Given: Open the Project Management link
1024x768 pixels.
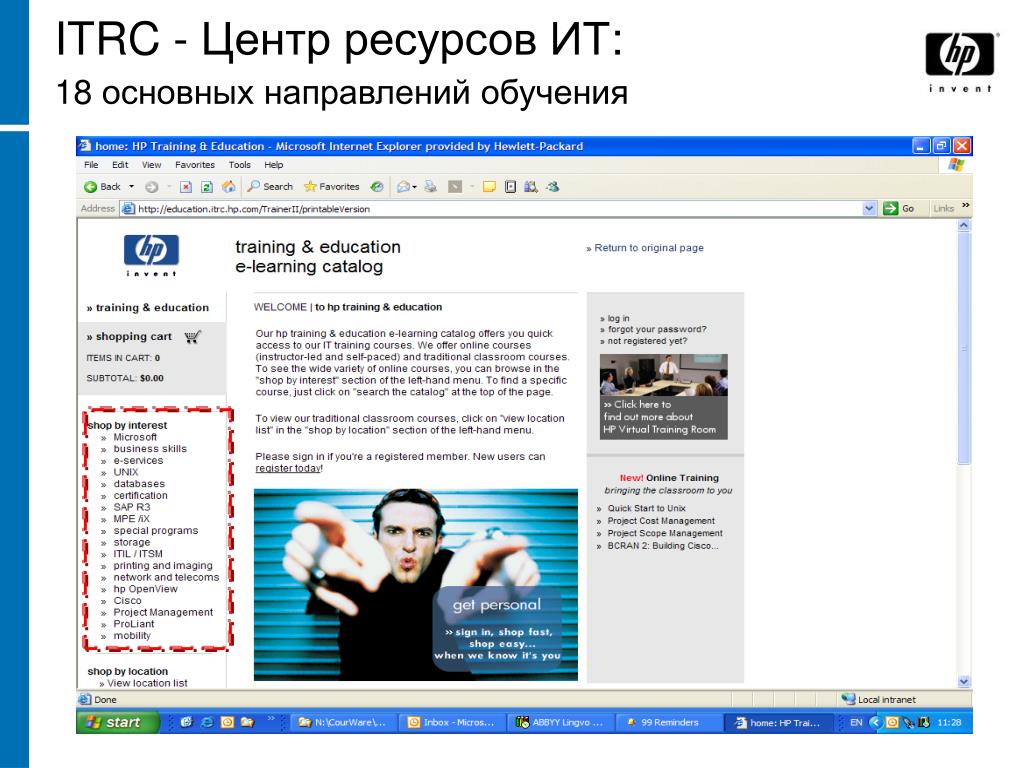Looking at the screenshot, I should click(163, 613).
